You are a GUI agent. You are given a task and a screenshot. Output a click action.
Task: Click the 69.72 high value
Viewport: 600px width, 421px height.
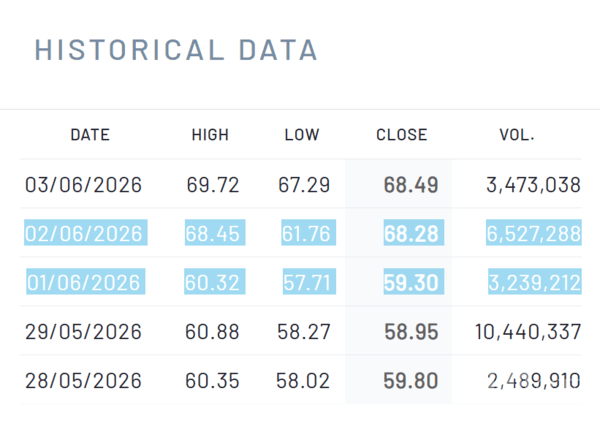[x=213, y=185]
